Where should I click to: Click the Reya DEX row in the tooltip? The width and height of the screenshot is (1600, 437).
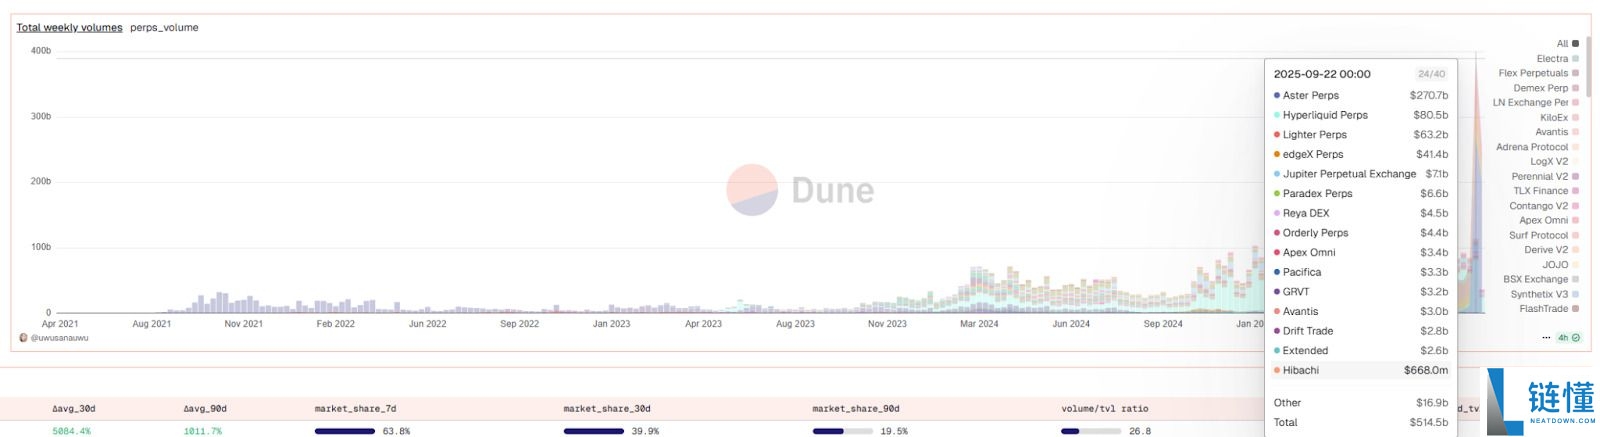(x=1361, y=213)
